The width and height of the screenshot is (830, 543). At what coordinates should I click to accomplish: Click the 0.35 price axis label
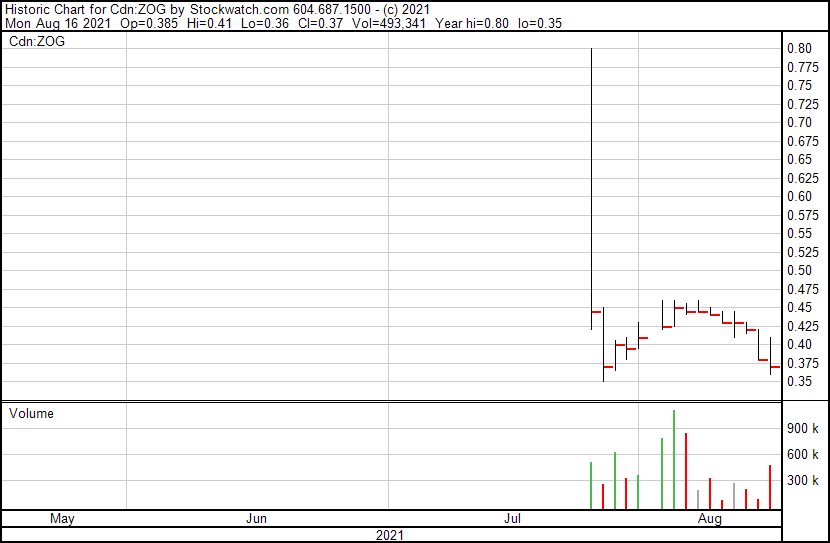799,382
